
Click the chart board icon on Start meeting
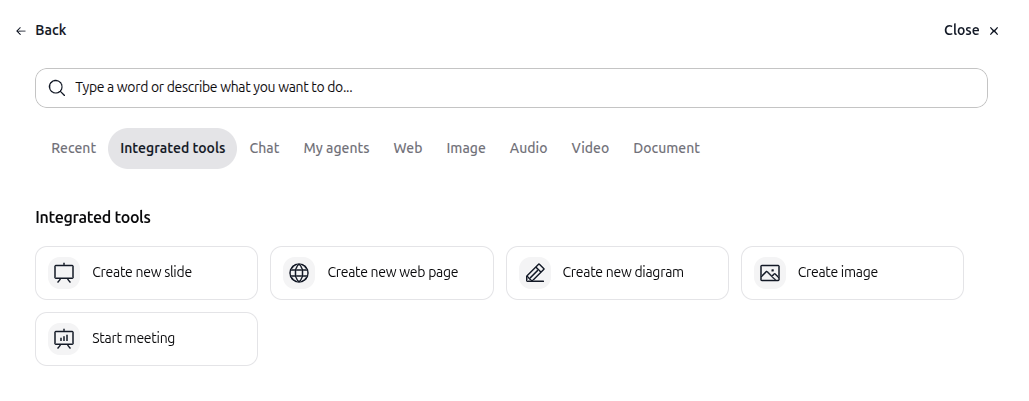click(64, 339)
